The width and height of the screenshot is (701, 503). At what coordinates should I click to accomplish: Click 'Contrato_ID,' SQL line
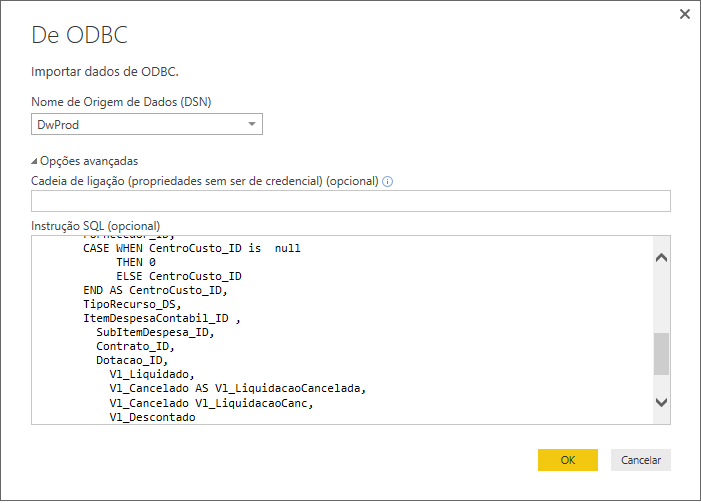[135, 347]
